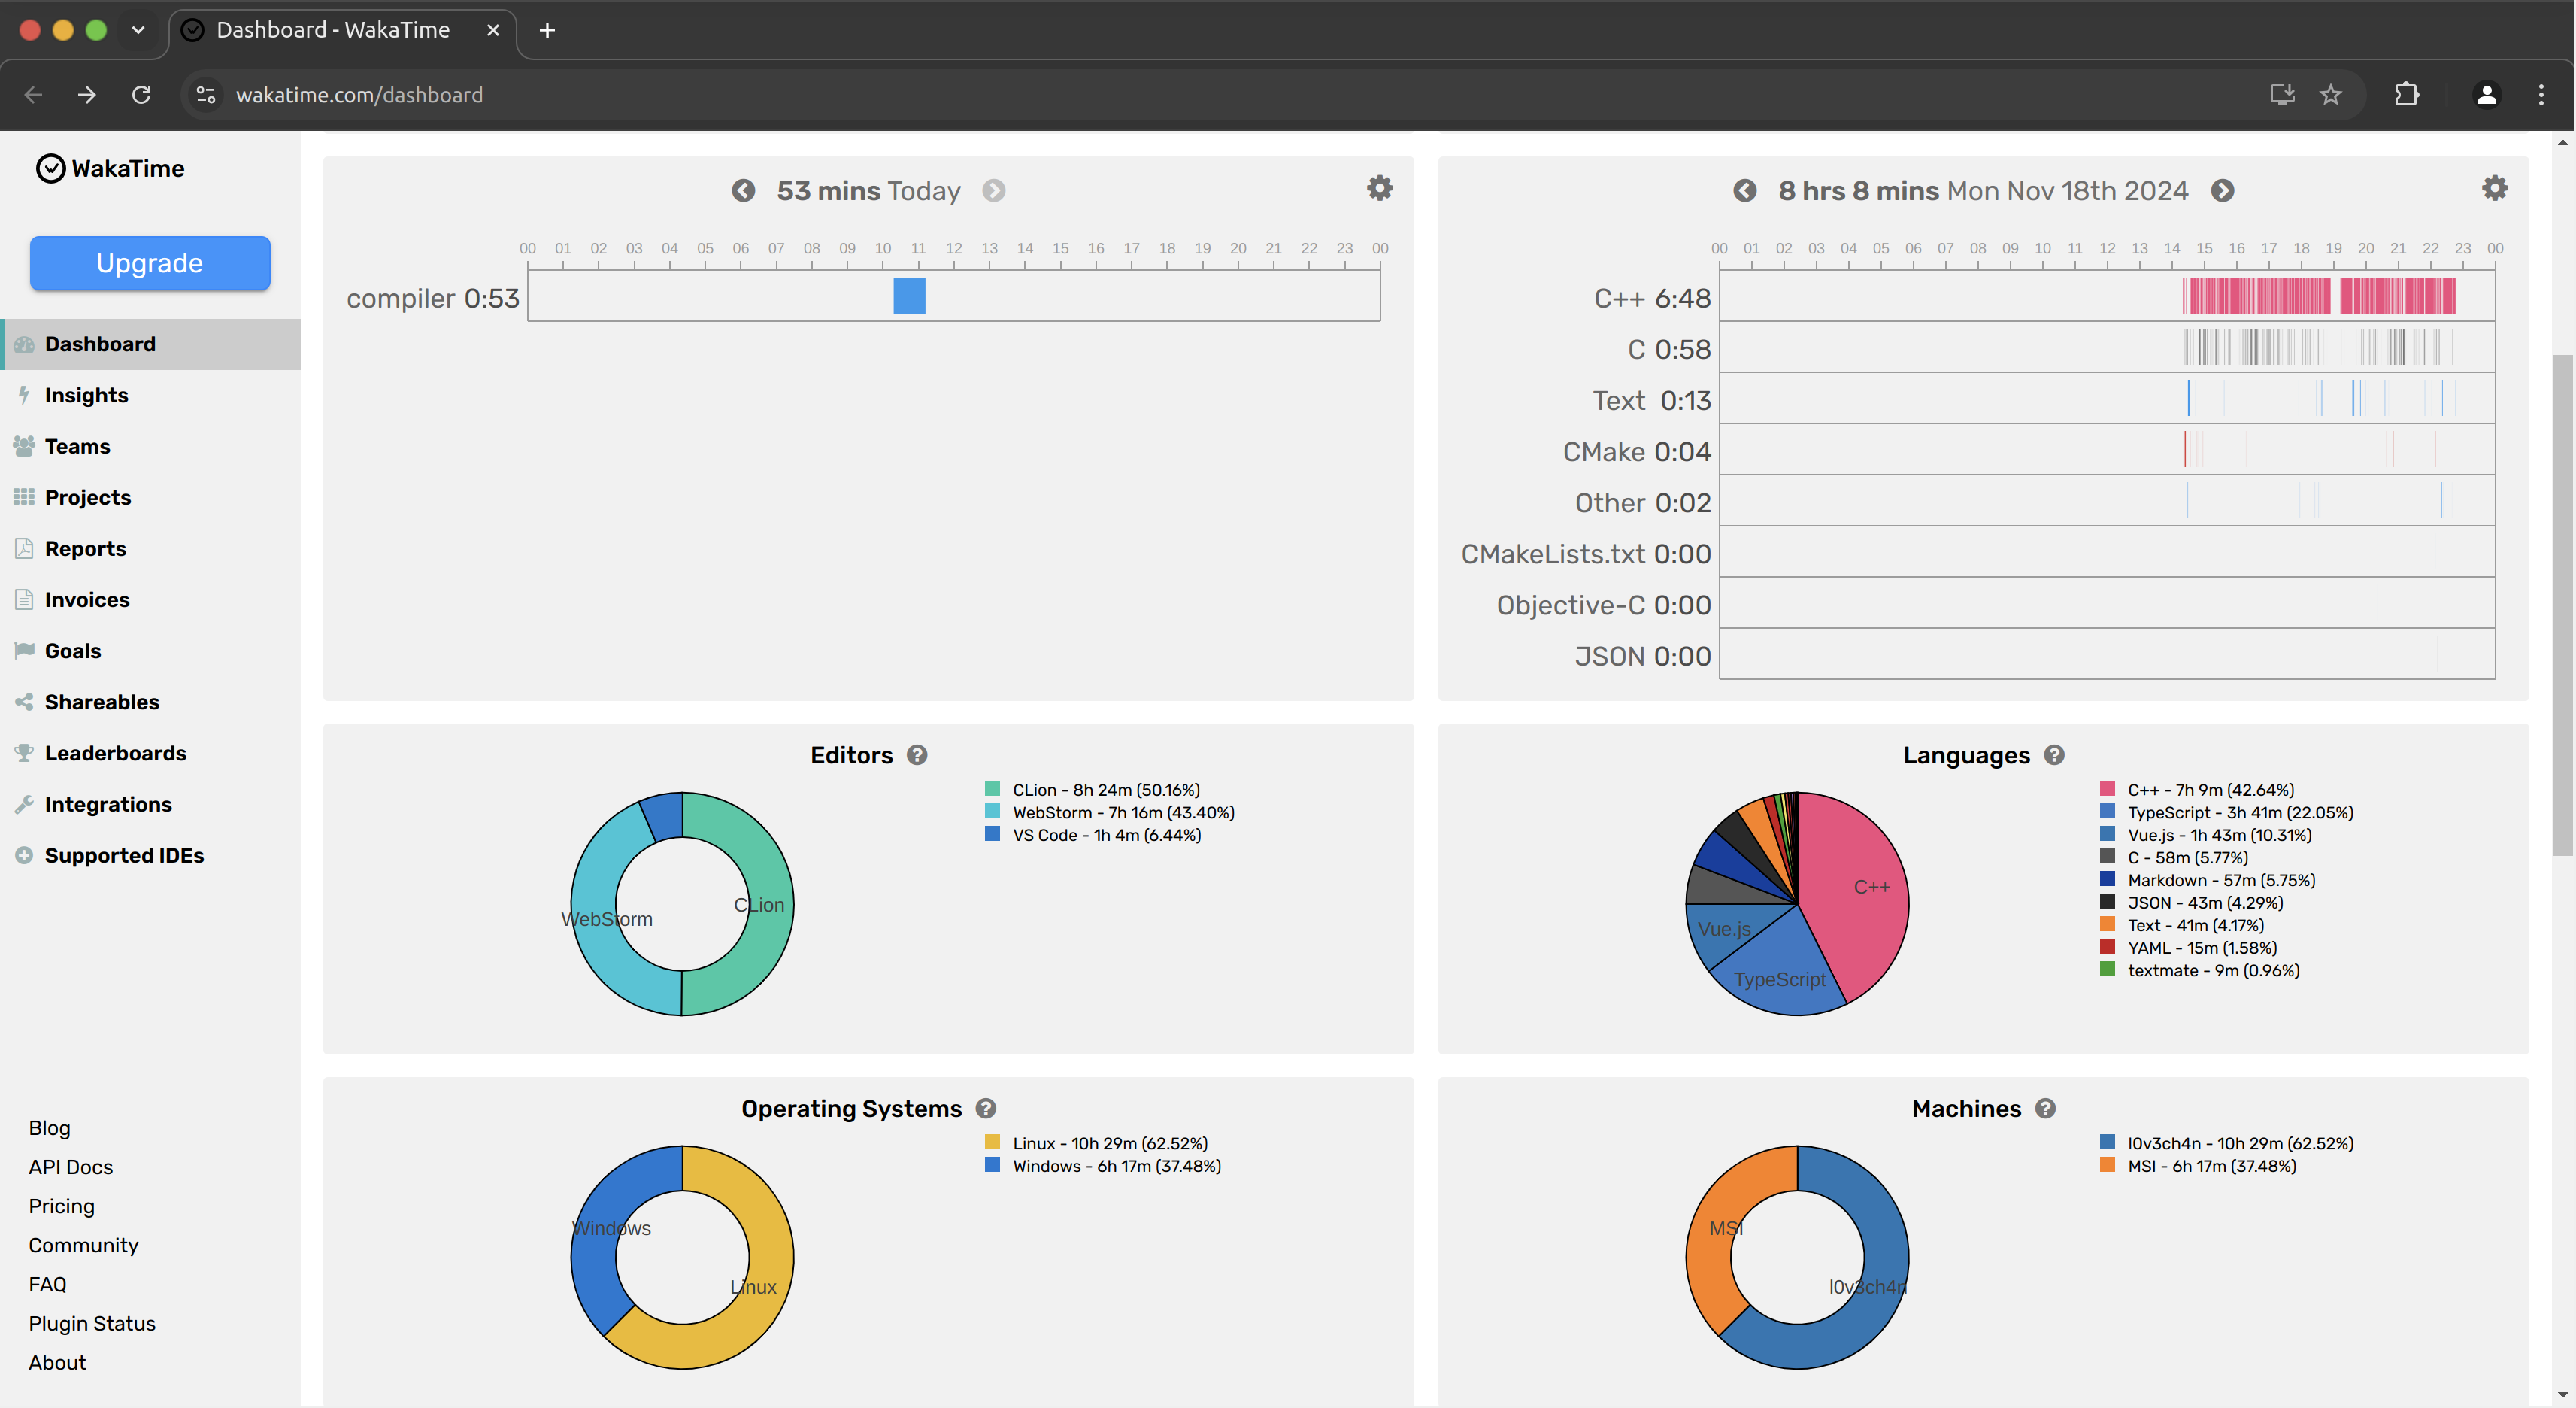2576x1408 pixels.
Task: Click the Upgrade button
Action: click(150, 263)
